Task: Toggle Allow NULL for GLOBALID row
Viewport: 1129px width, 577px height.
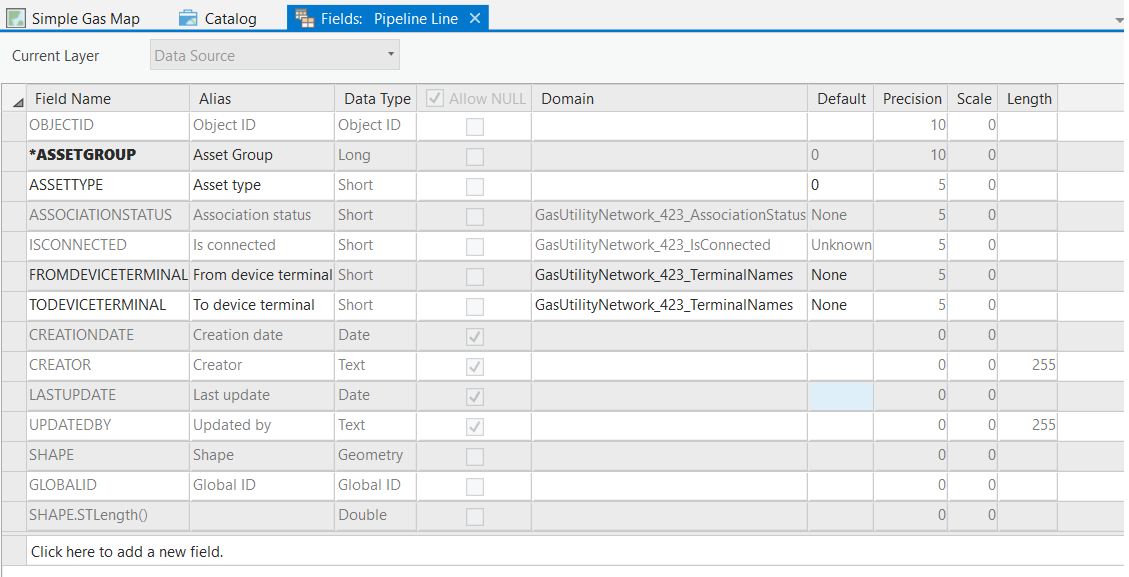Action: pyautogui.click(x=474, y=487)
